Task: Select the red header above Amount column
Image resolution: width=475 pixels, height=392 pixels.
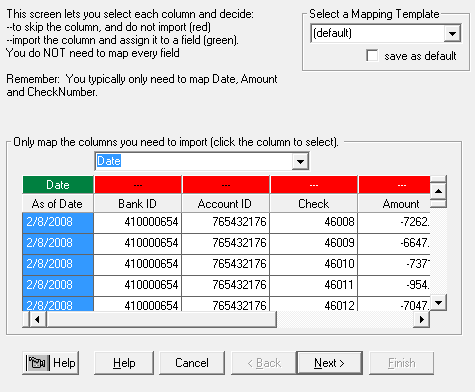Action: 394,185
